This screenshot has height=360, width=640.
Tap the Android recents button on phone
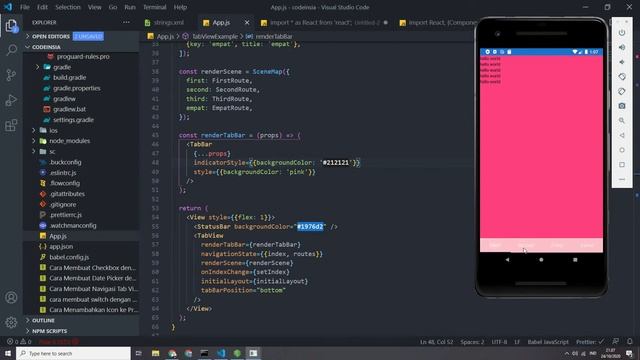coord(575,260)
